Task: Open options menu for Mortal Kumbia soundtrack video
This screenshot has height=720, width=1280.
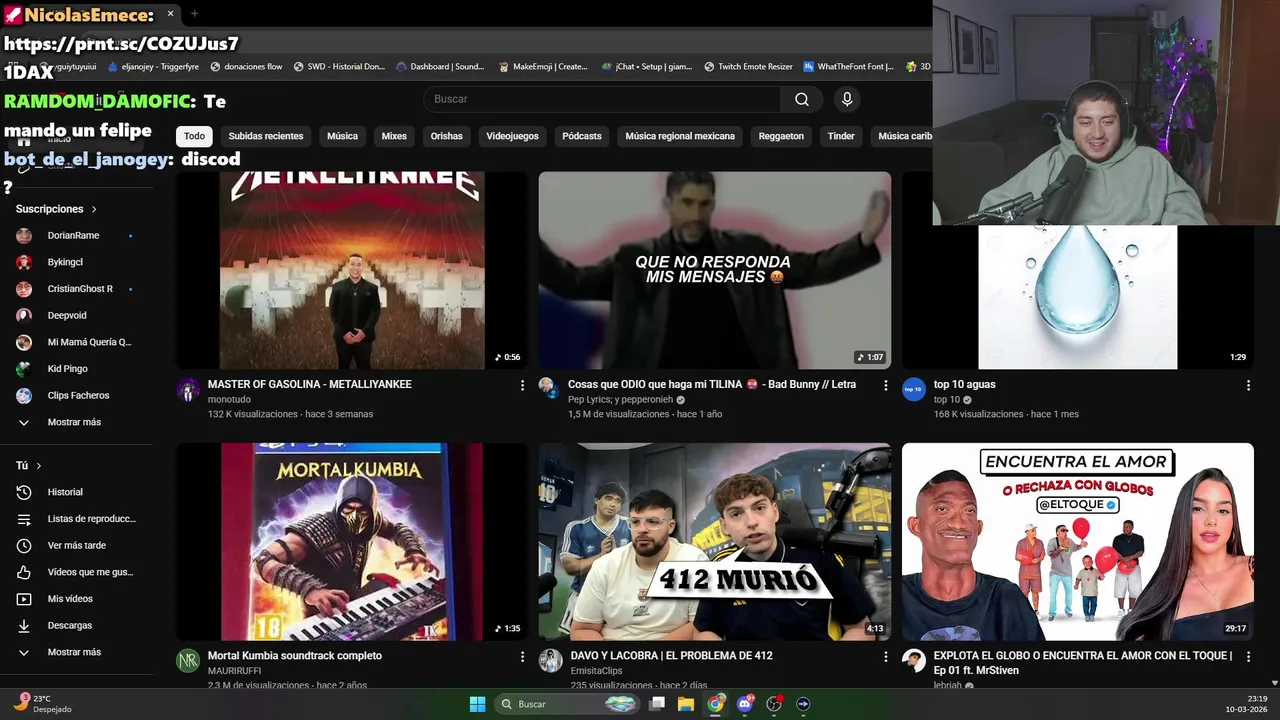Action: [522, 657]
